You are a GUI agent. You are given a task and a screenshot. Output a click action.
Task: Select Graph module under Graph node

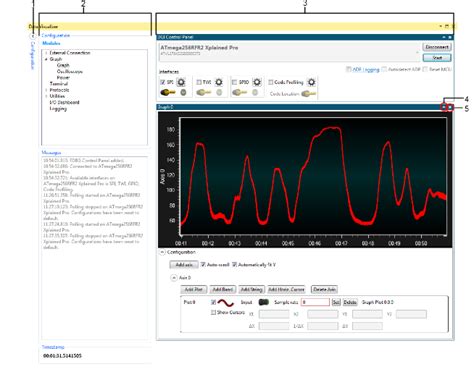click(63, 65)
